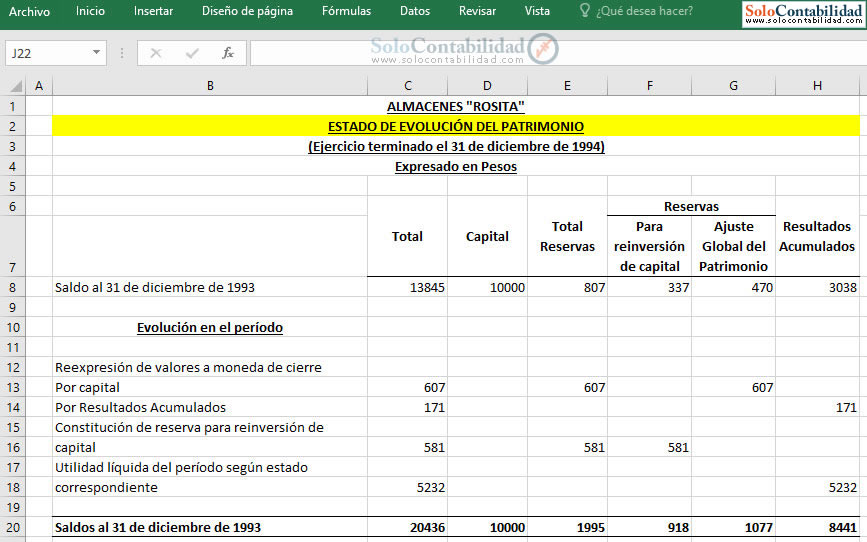Select column B header

pos(210,86)
